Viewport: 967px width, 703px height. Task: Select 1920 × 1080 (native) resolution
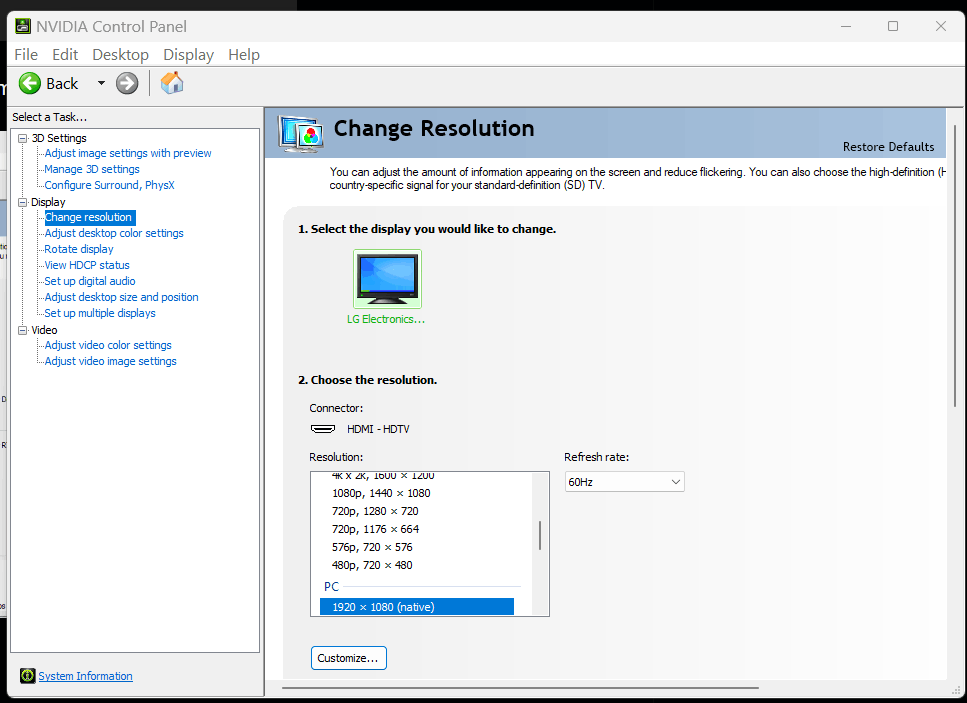click(417, 607)
